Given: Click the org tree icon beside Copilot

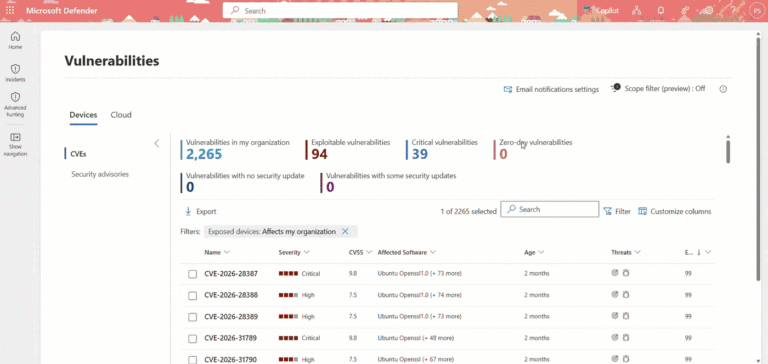Looking at the screenshot, I should pos(637,10).
